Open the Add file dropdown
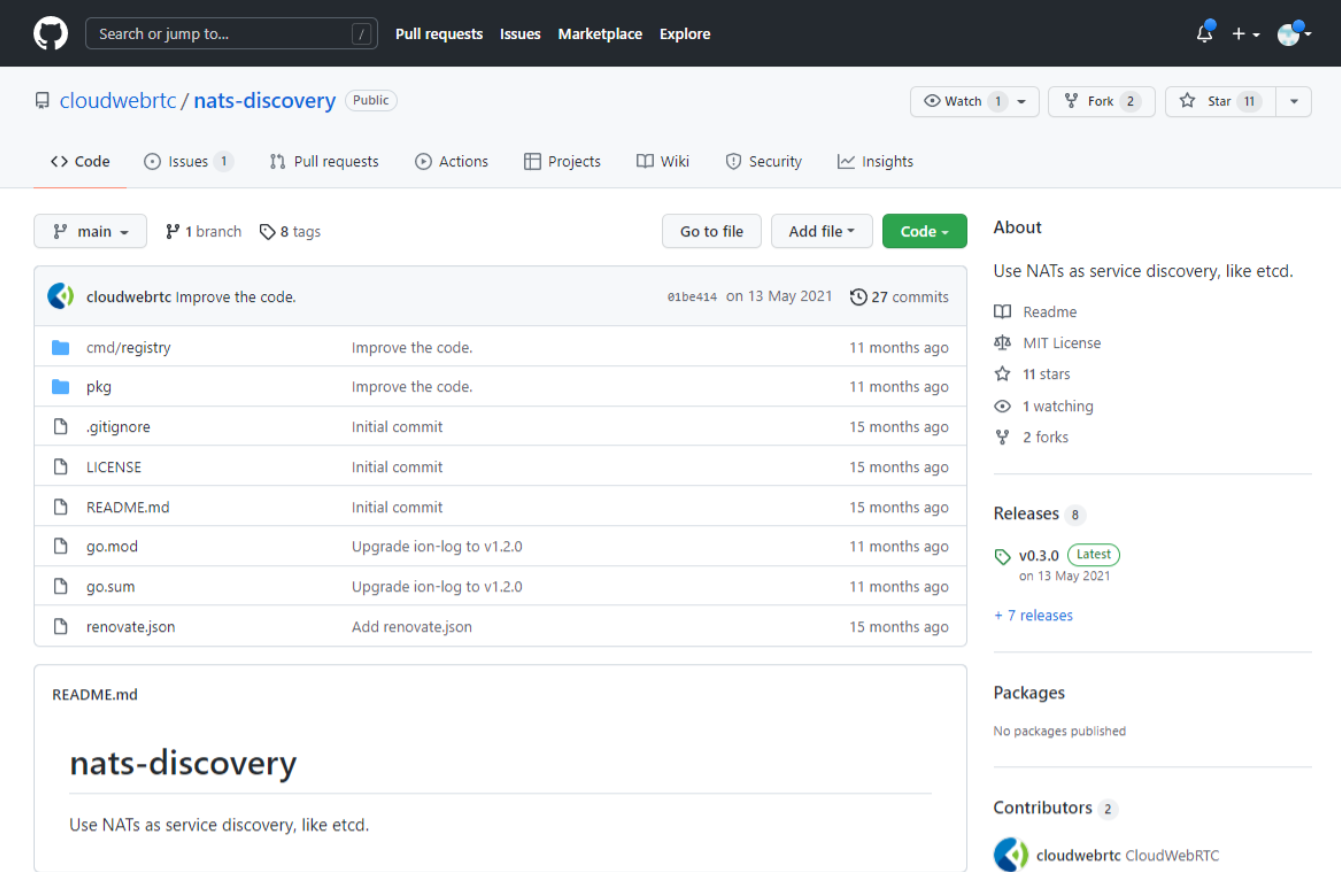 pyautogui.click(x=821, y=231)
